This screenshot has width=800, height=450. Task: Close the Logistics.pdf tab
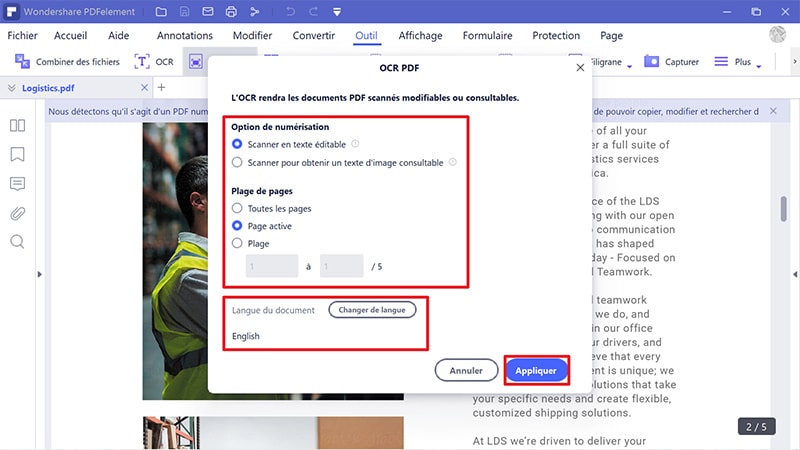(144, 88)
